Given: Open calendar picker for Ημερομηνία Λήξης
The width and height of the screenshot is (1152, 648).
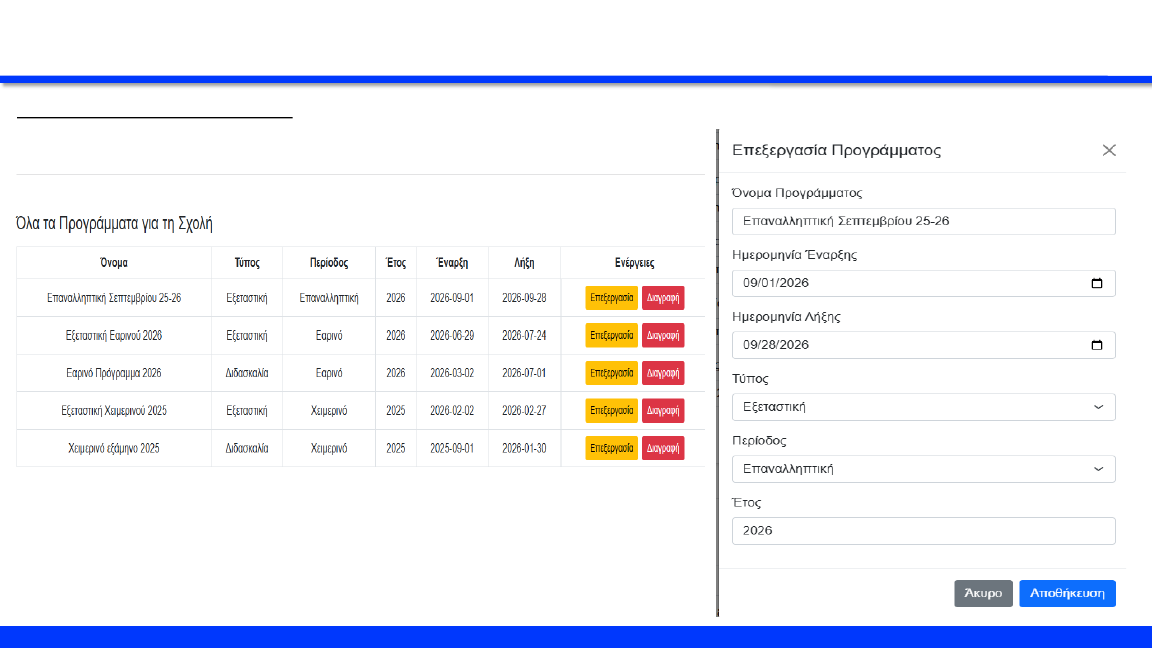Looking at the screenshot, I should pyautogui.click(x=1096, y=345).
